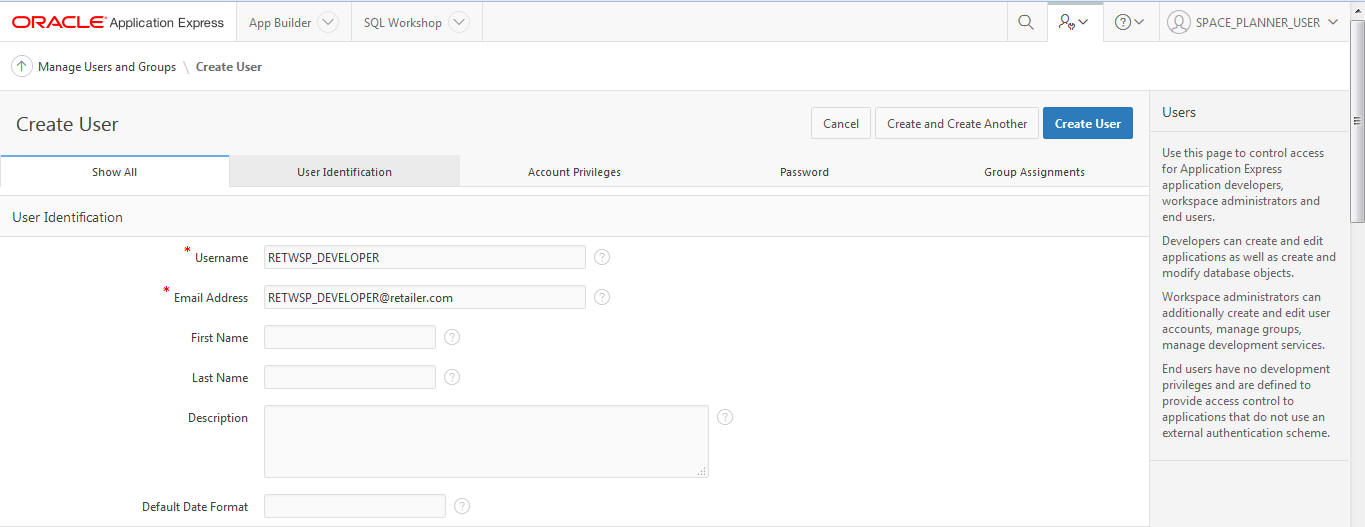1365x527 pixels.
Task: Open the search magnifier icon
Action: click(1025, 22)
